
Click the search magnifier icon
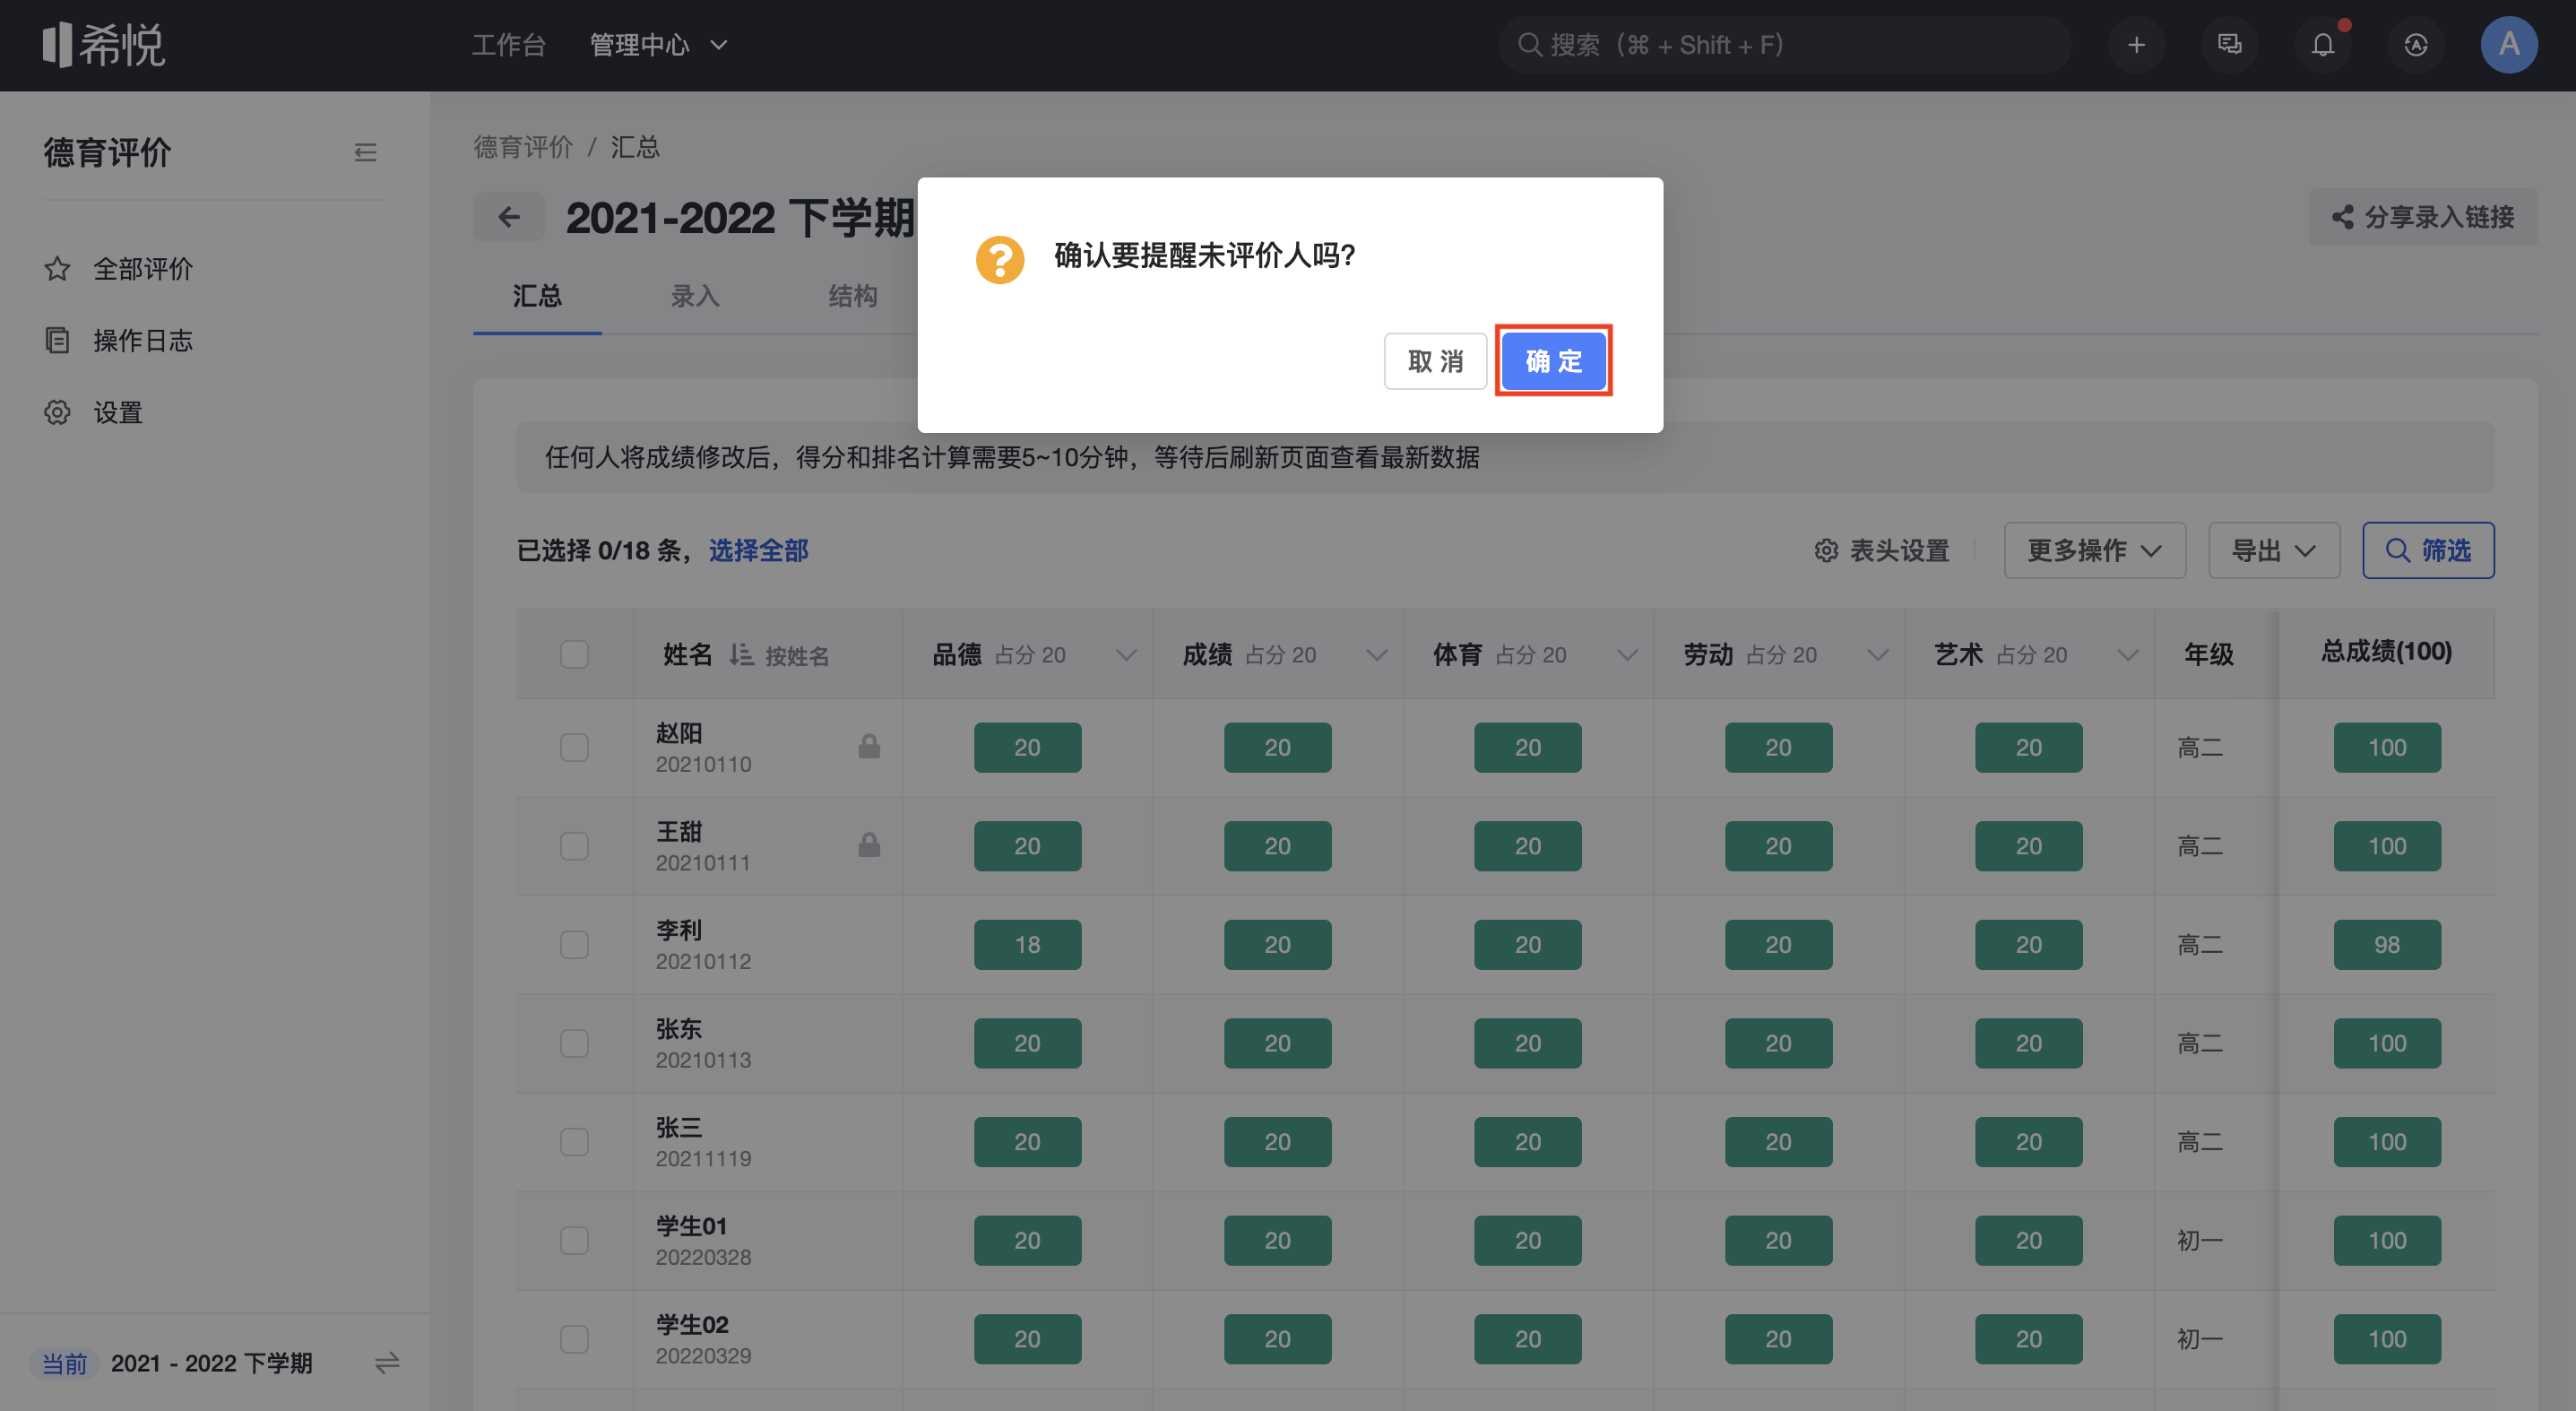pos(1529,45)
